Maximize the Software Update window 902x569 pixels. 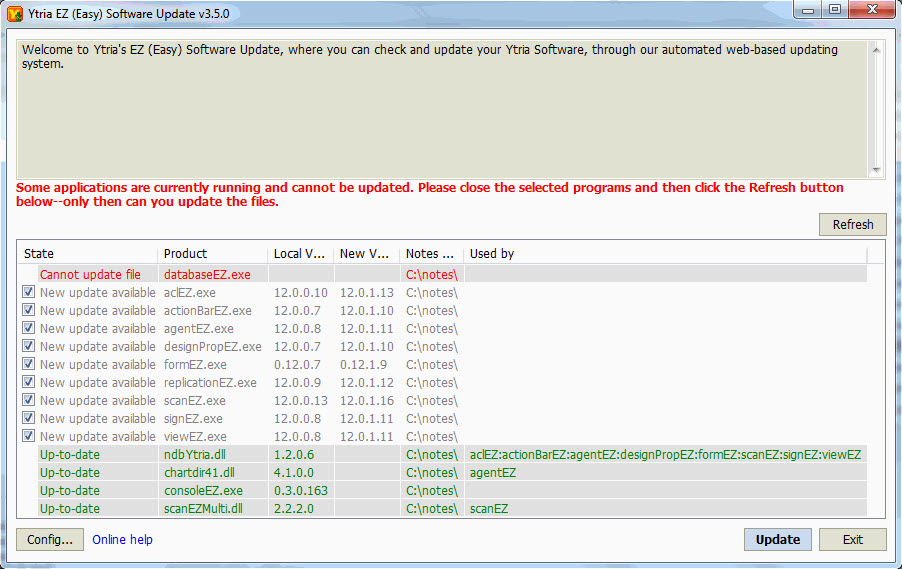pyautogui.click(x=834, y=10)
